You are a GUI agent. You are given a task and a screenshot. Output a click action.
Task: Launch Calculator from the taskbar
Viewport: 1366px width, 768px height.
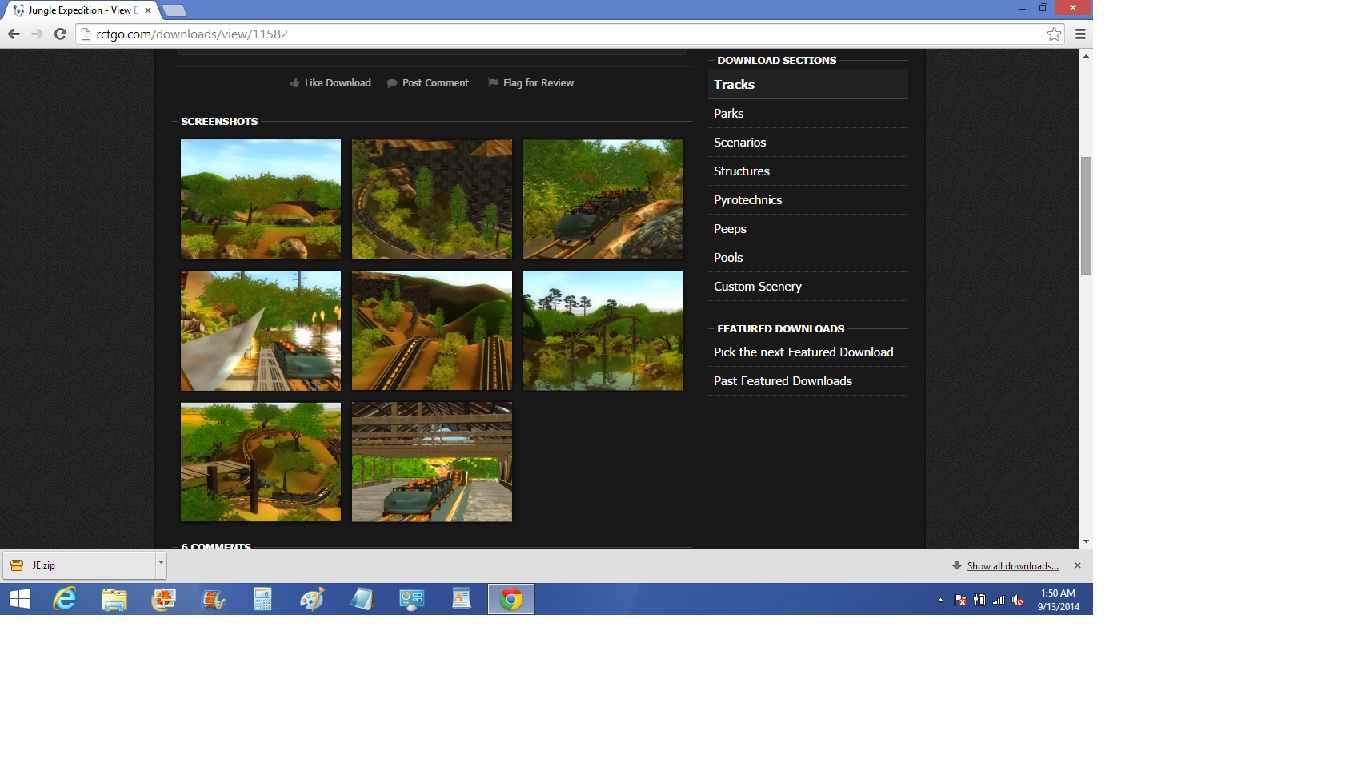262,599
